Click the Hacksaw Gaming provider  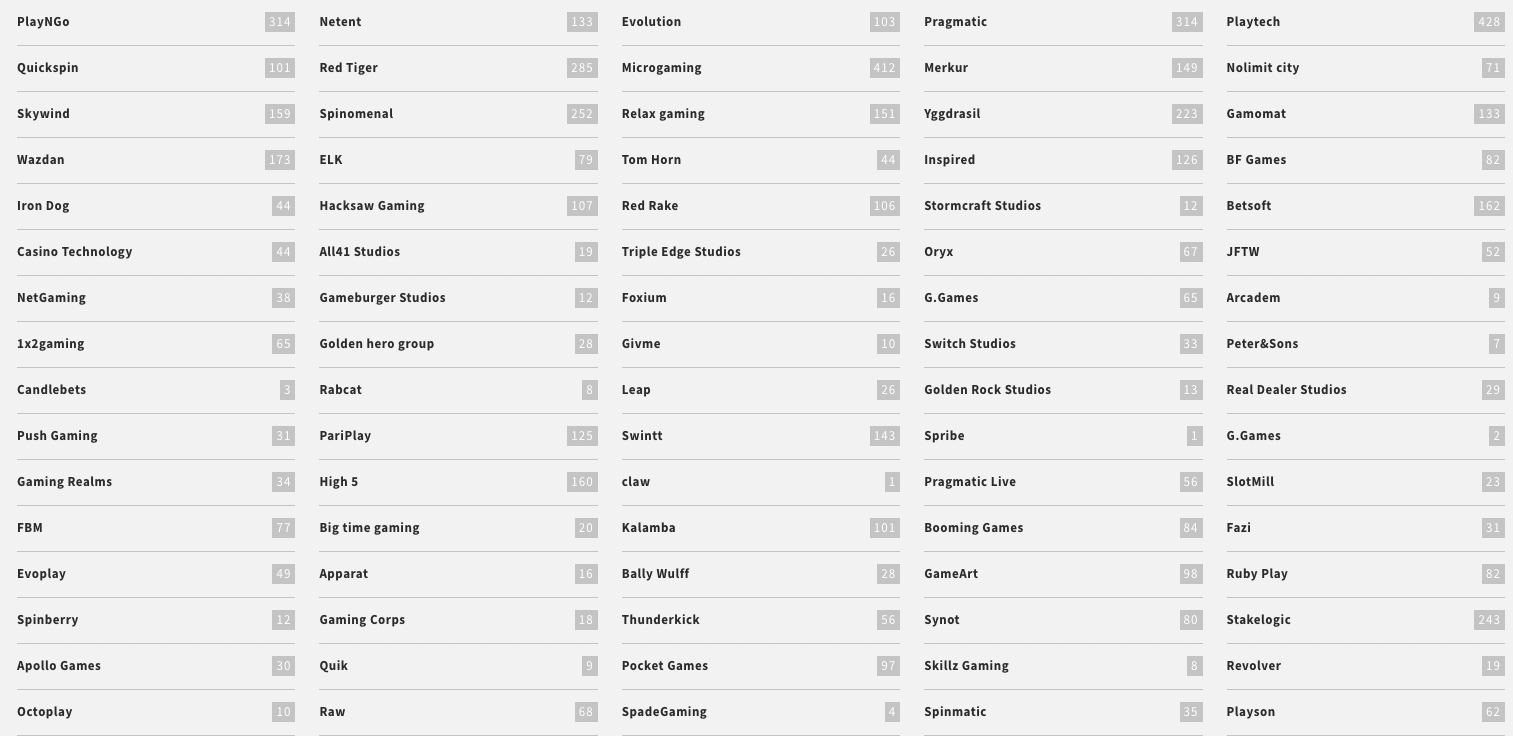click(458, 206)
